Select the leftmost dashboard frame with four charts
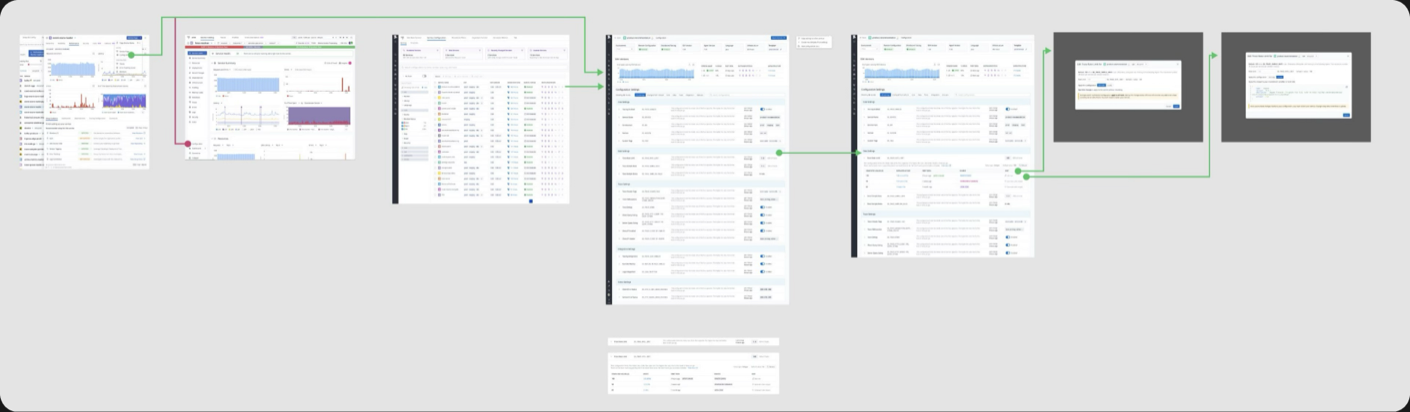1410x412 pixels. click(x=86, y=103)
